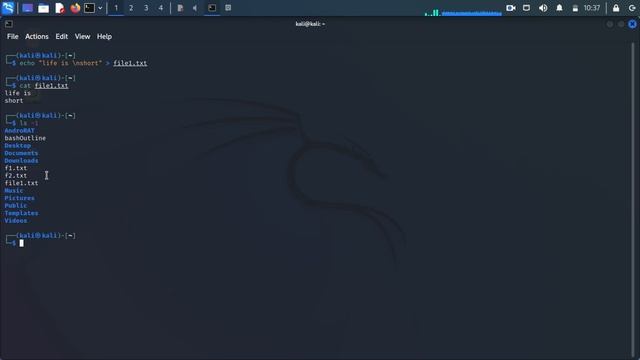
Task: Click the show desktop panel icon
Action: click(27, 8)
